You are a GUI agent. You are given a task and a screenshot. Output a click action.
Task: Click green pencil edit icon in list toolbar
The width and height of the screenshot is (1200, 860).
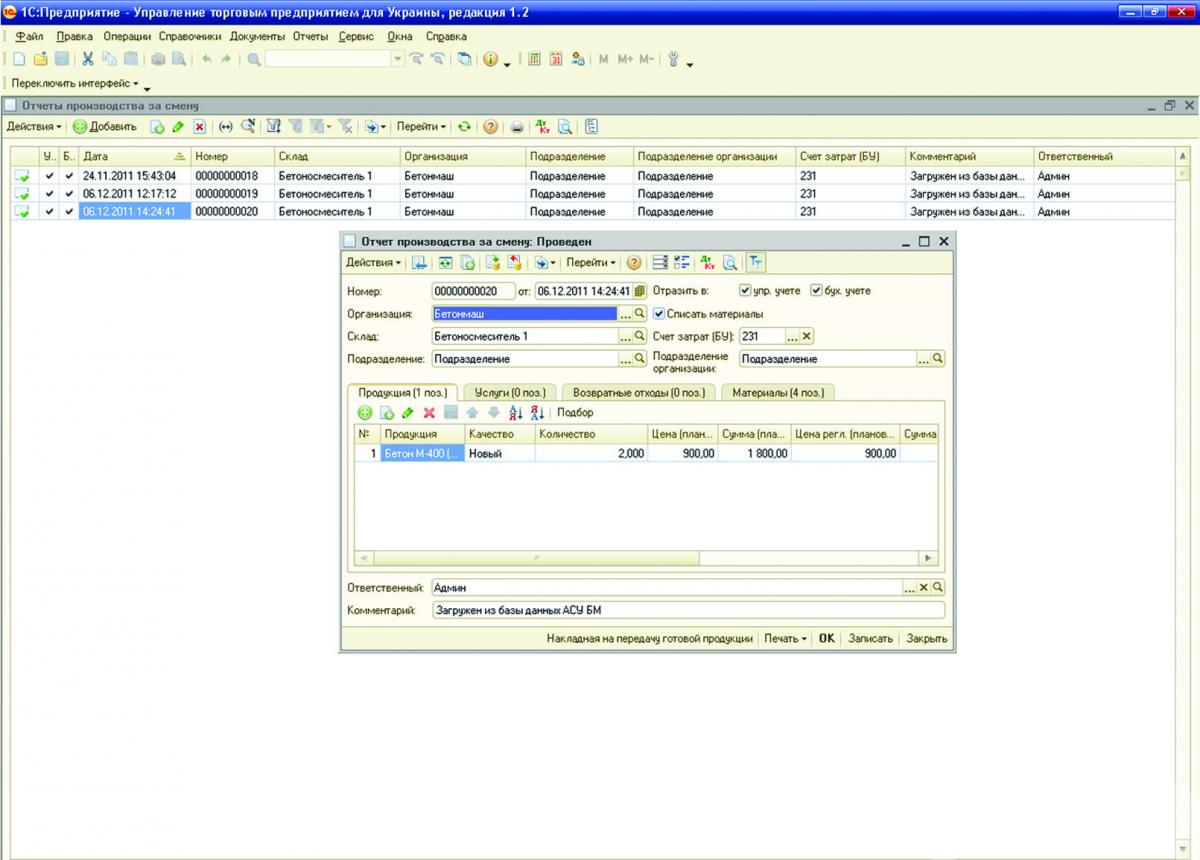coord(178,127)
